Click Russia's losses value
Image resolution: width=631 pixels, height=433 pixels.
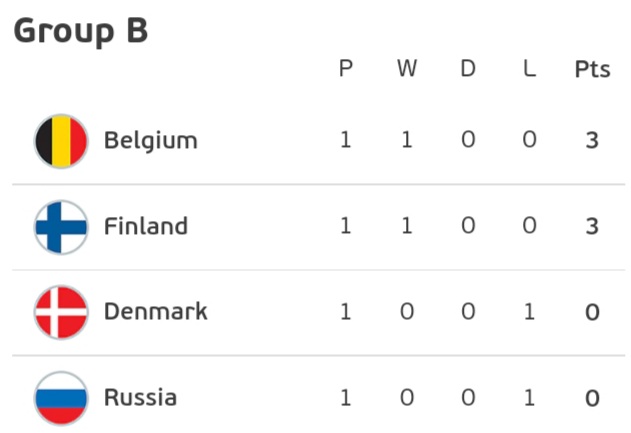[x=529, y=399]
